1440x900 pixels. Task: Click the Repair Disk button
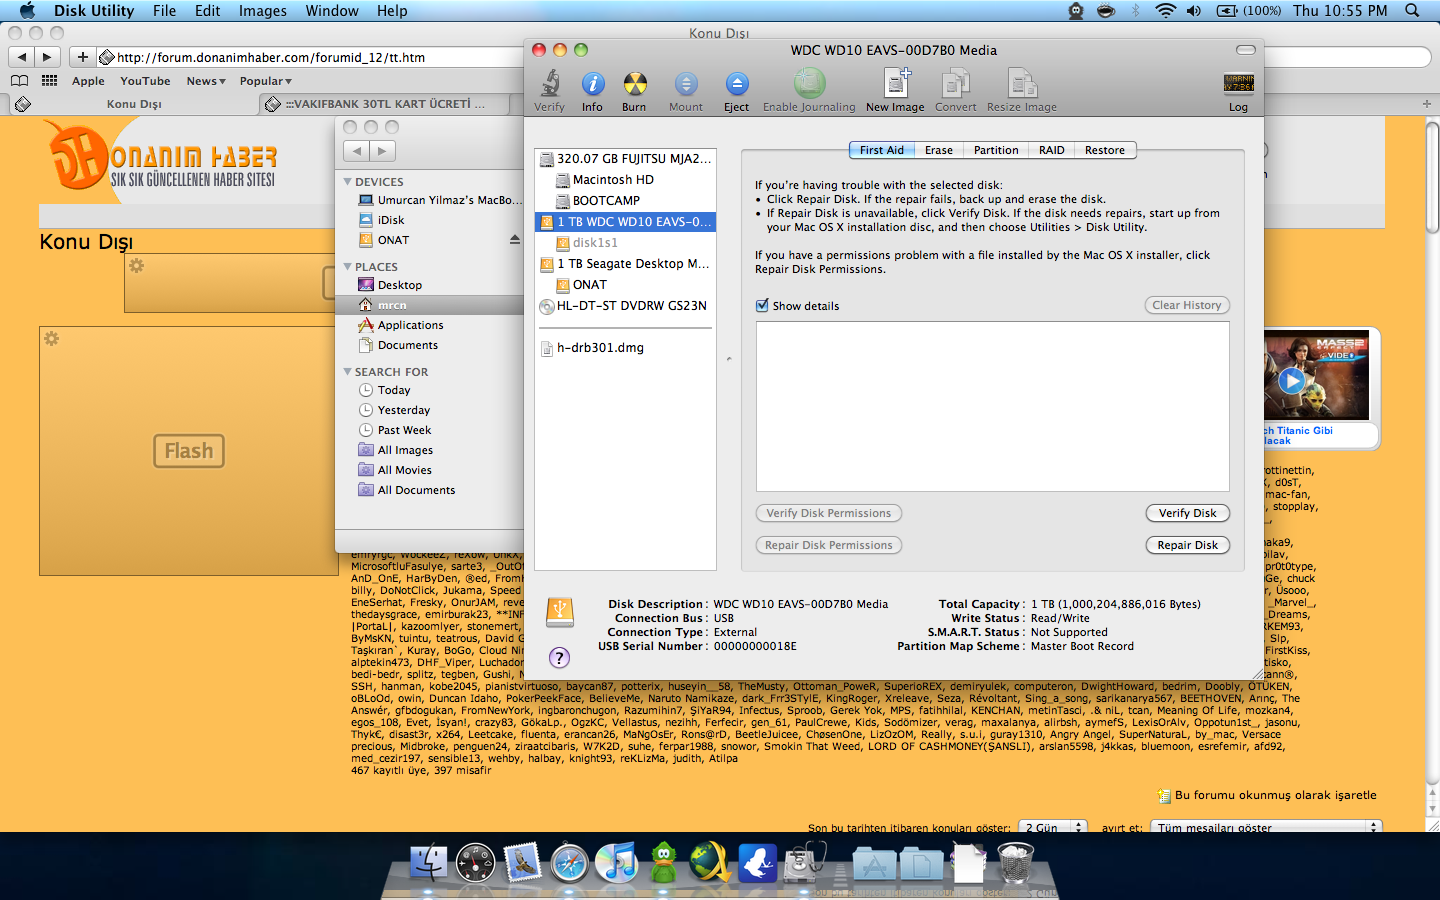(x=1187, y=545)
